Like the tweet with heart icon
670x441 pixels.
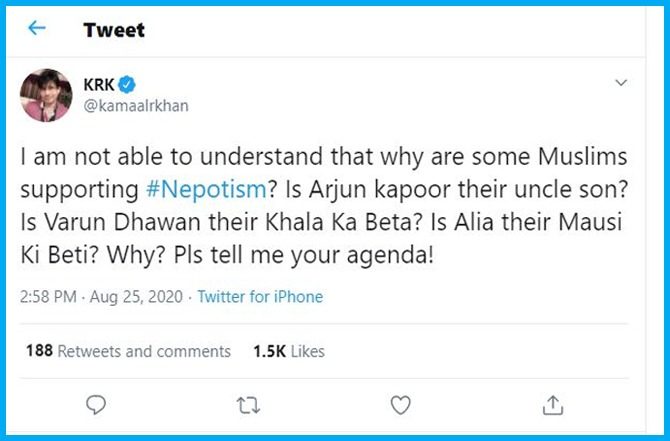coord(400,404)
